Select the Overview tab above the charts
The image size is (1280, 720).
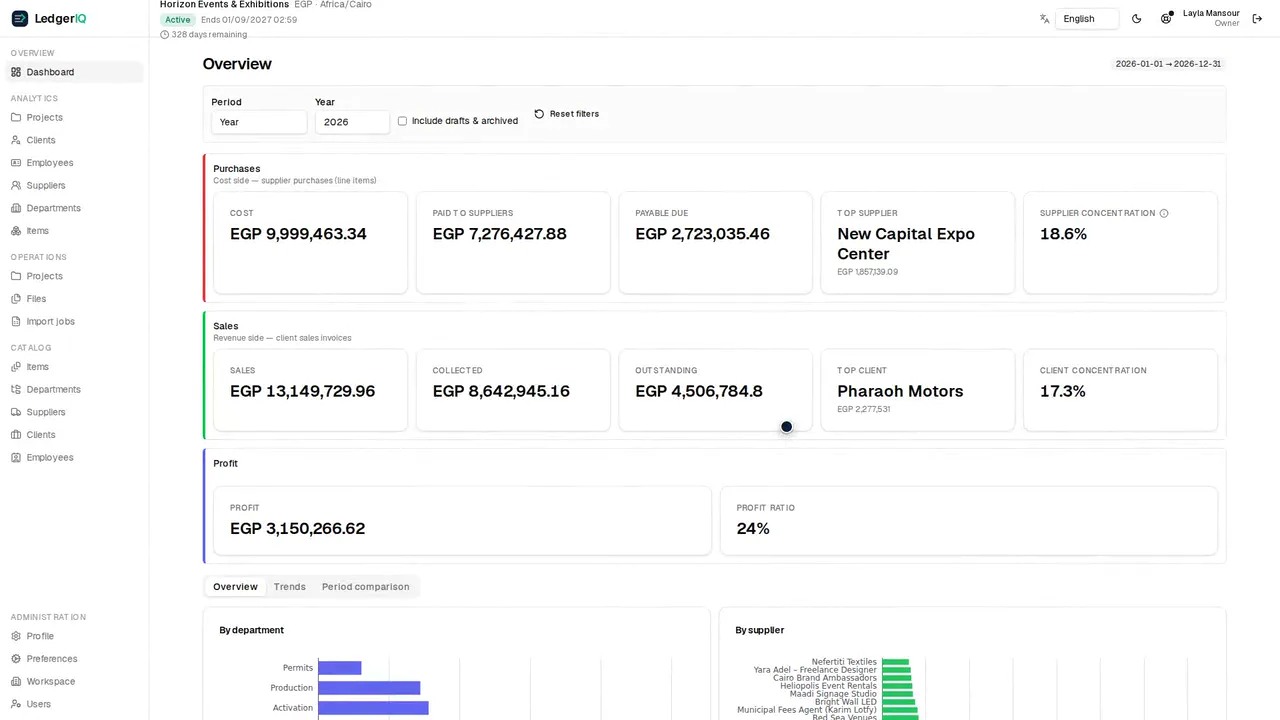click(235, 587)
